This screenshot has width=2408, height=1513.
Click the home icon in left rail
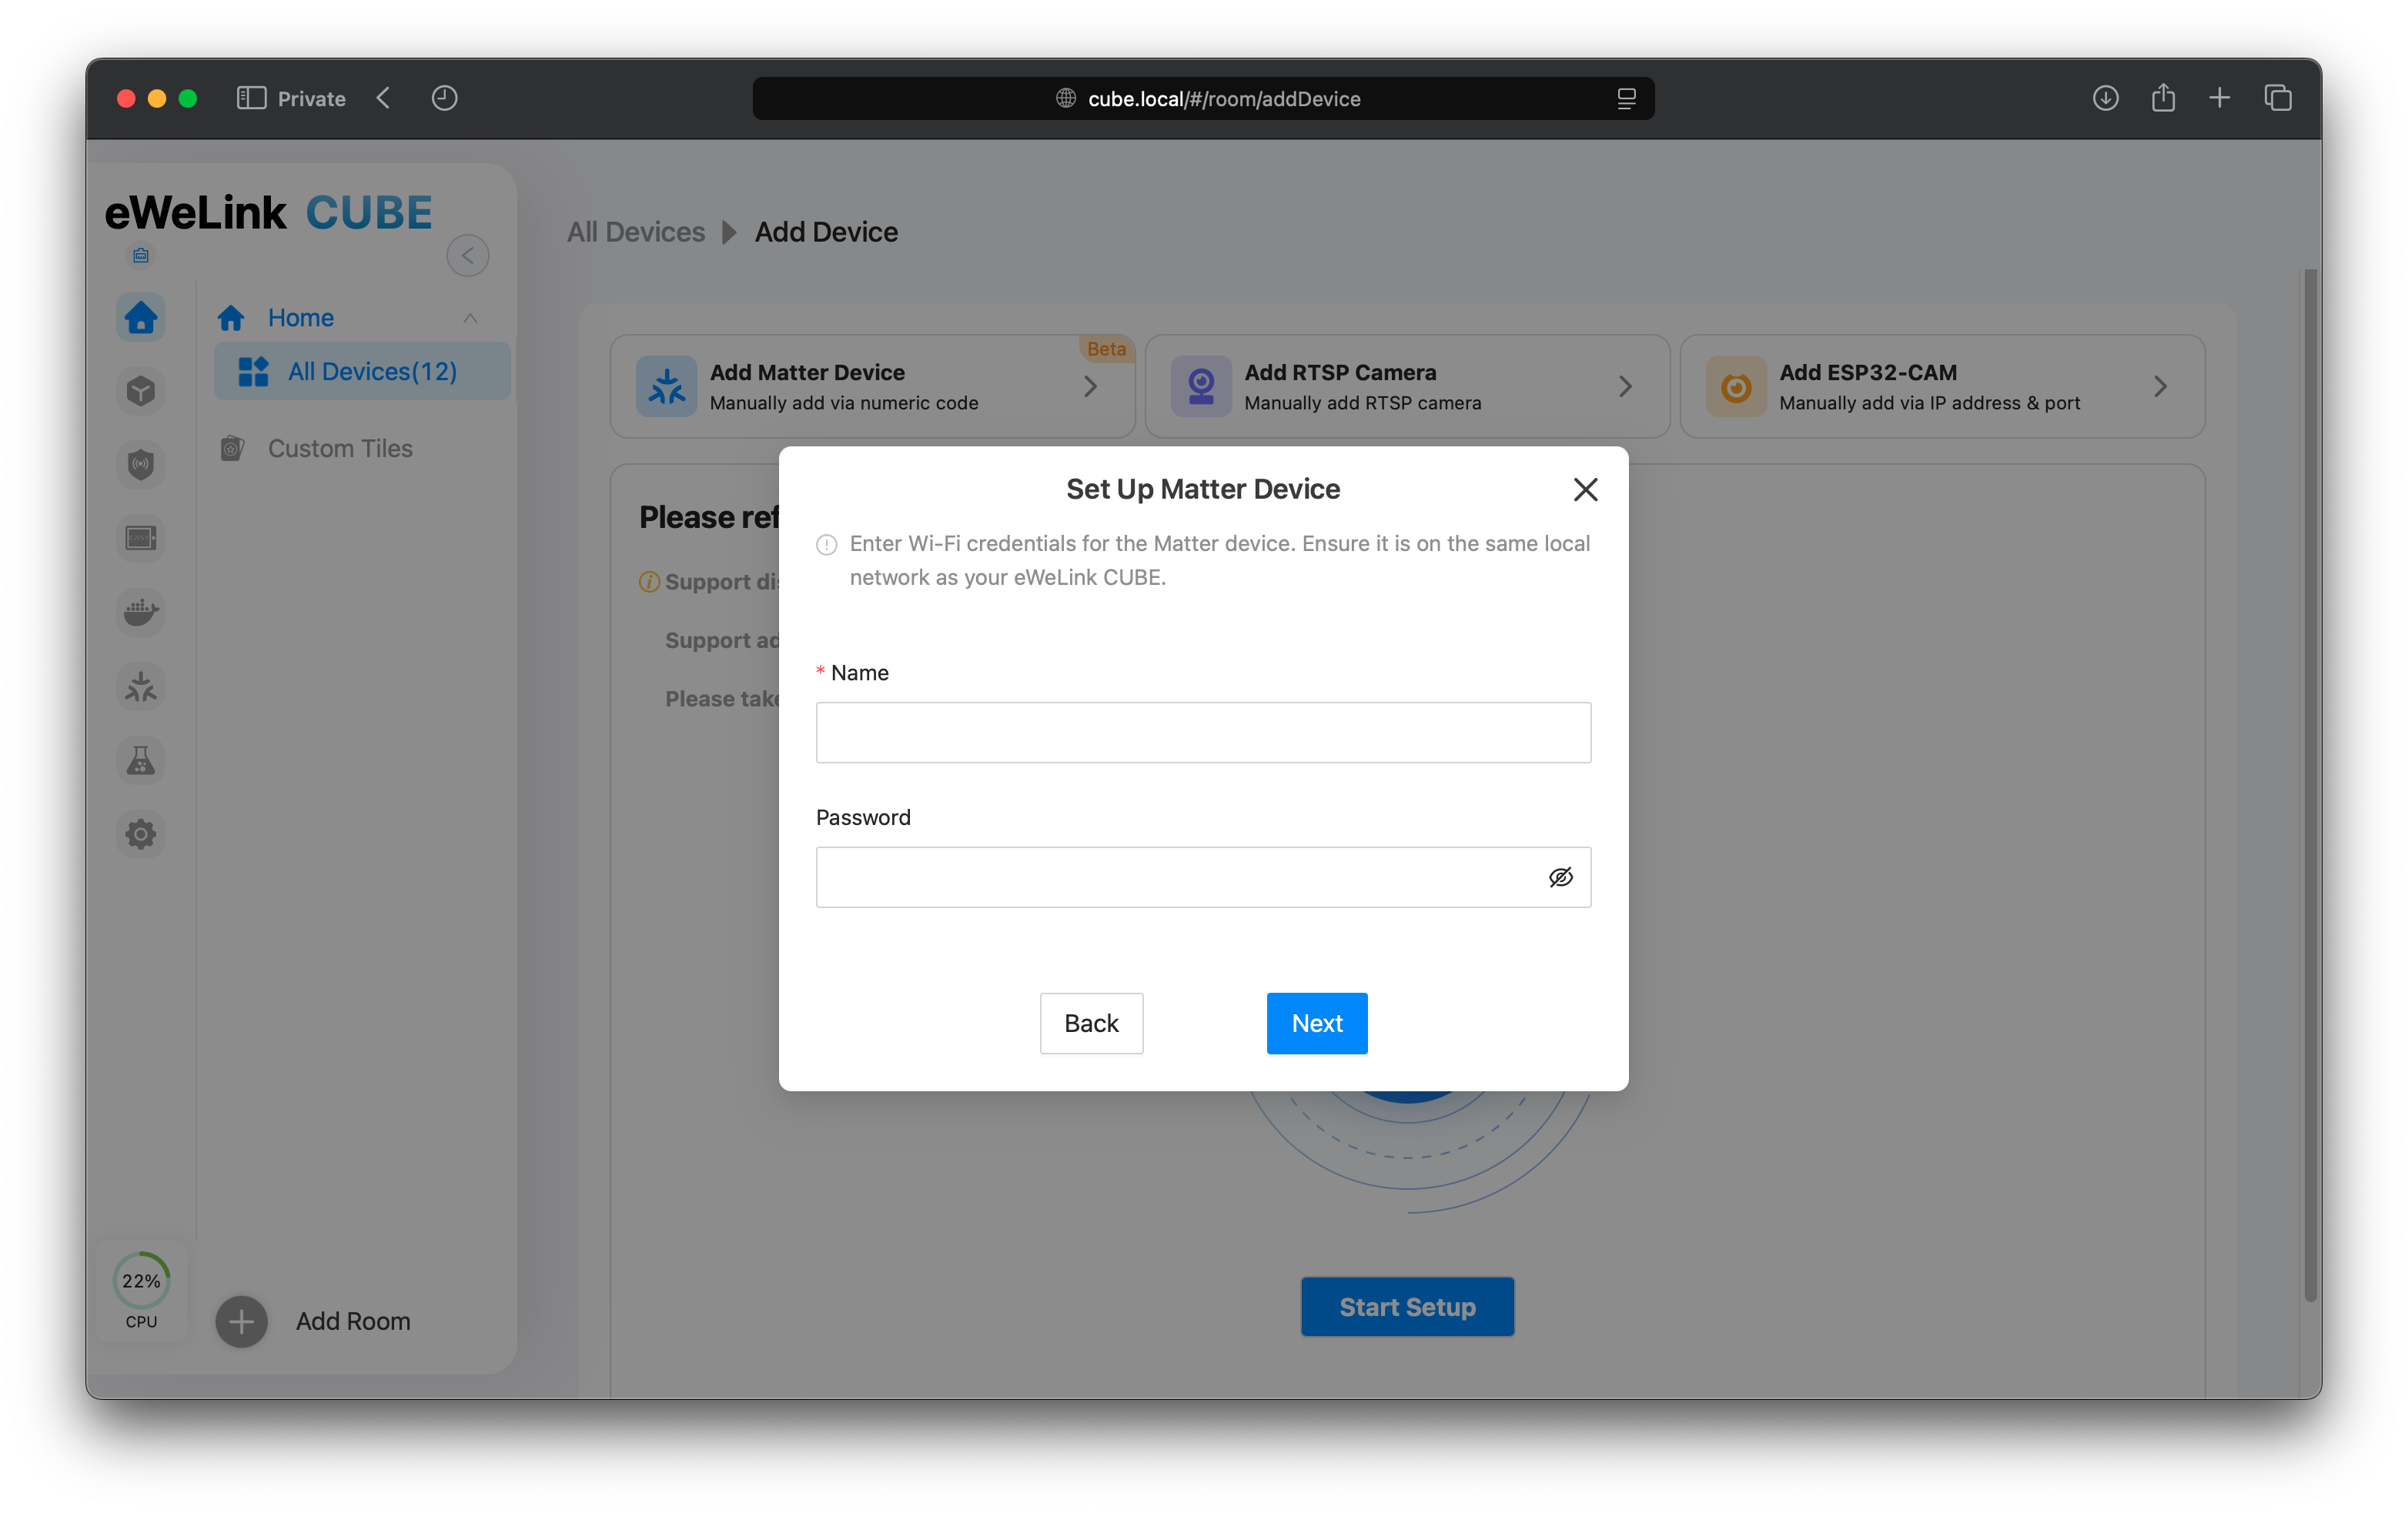[141, 317]
